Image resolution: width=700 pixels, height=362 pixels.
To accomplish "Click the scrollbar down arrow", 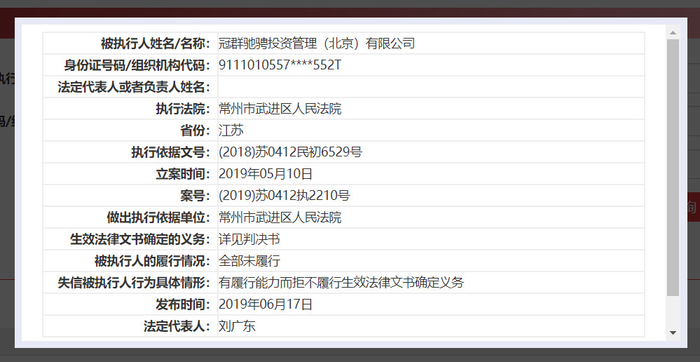I will tap(673, 333).
